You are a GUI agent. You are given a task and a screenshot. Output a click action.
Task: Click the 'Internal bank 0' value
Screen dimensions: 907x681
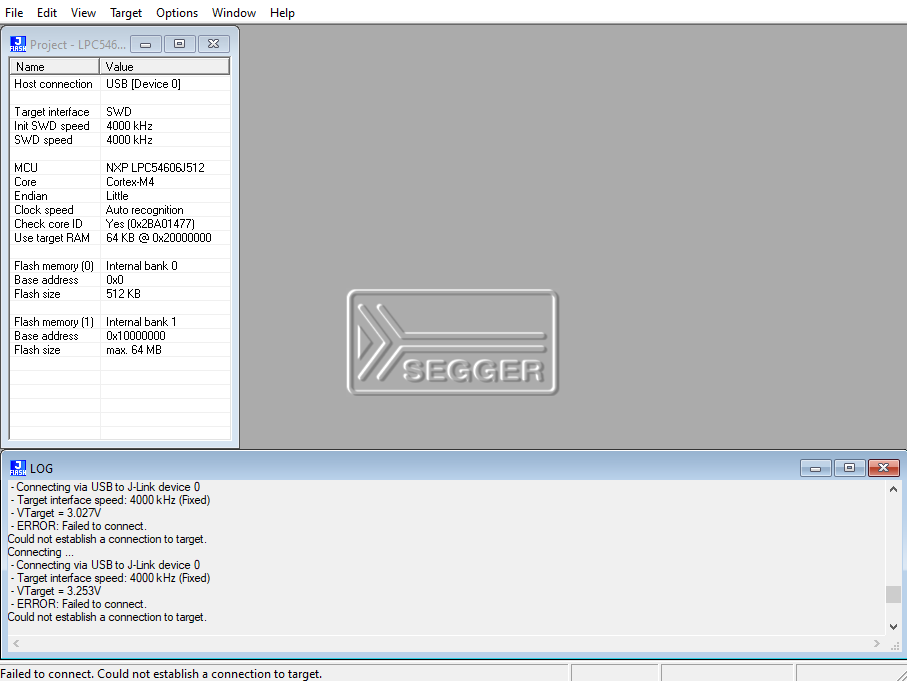pos(142,266)
